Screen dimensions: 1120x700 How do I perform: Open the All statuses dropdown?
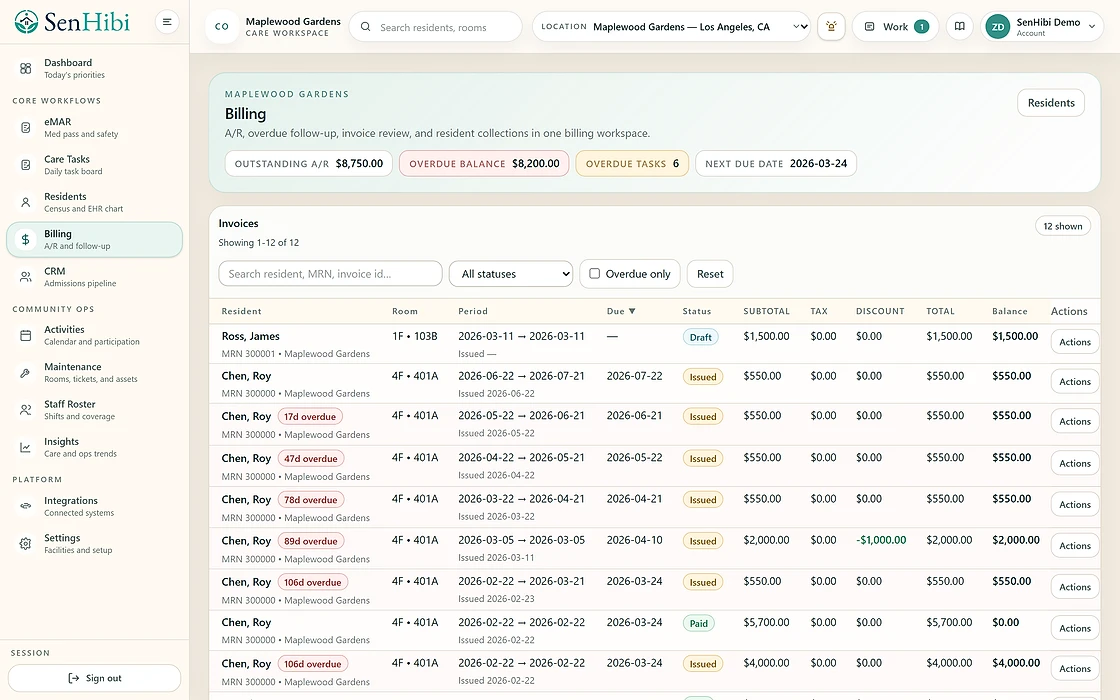pyautogui.click(x=511, y=274)
